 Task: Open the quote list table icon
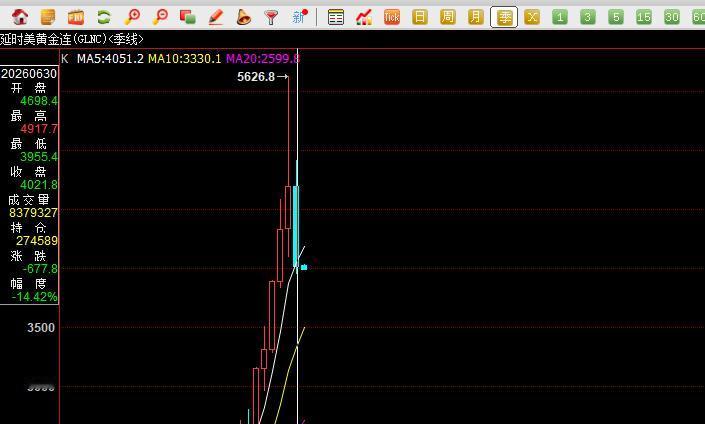point(335,18)
